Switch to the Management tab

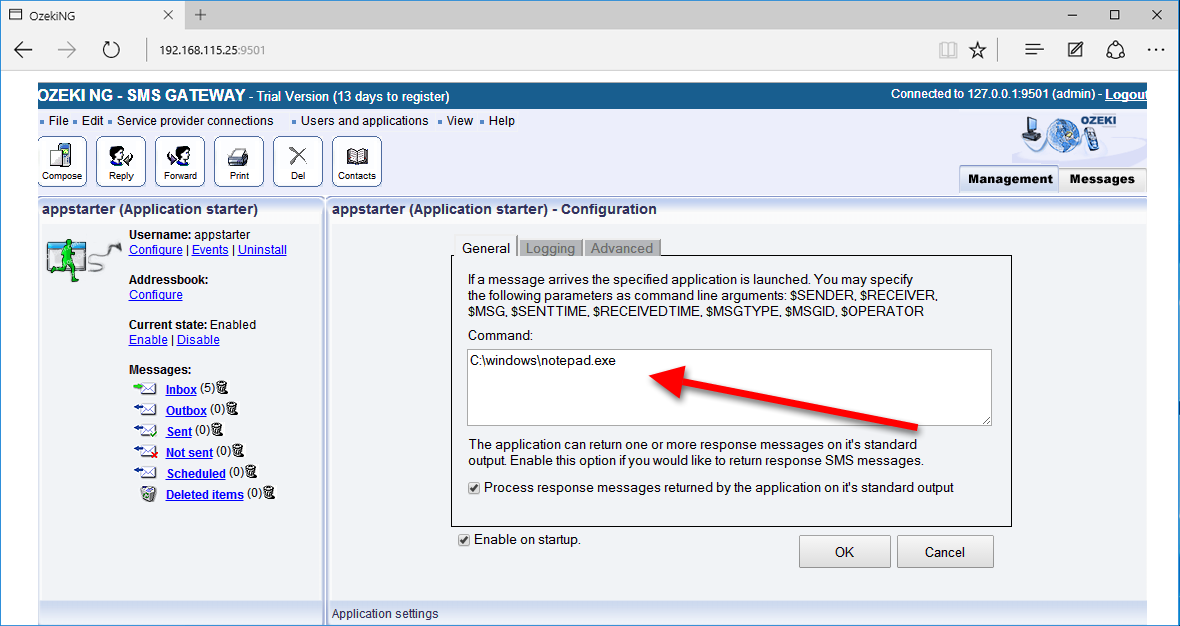[1010, 179]
